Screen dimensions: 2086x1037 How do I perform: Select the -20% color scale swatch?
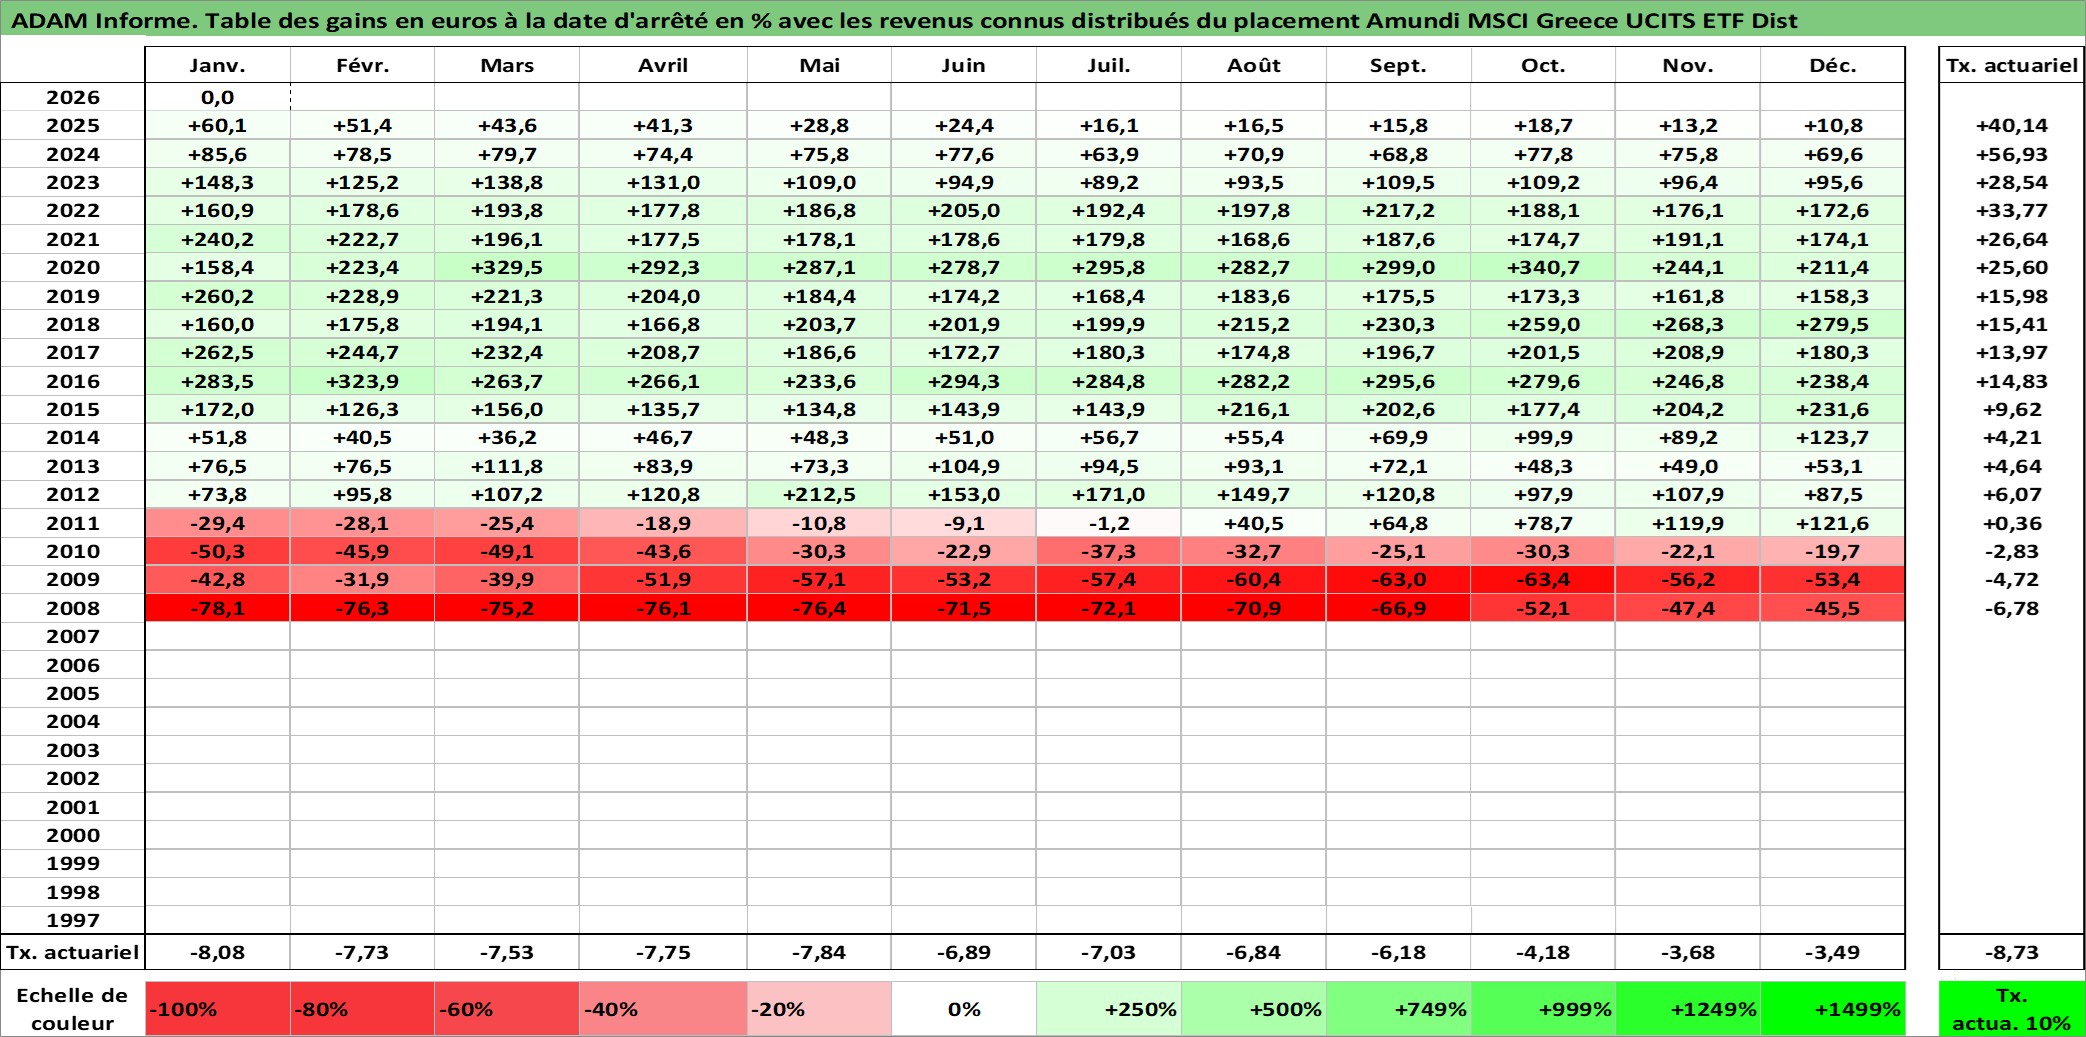point(819,1009)
